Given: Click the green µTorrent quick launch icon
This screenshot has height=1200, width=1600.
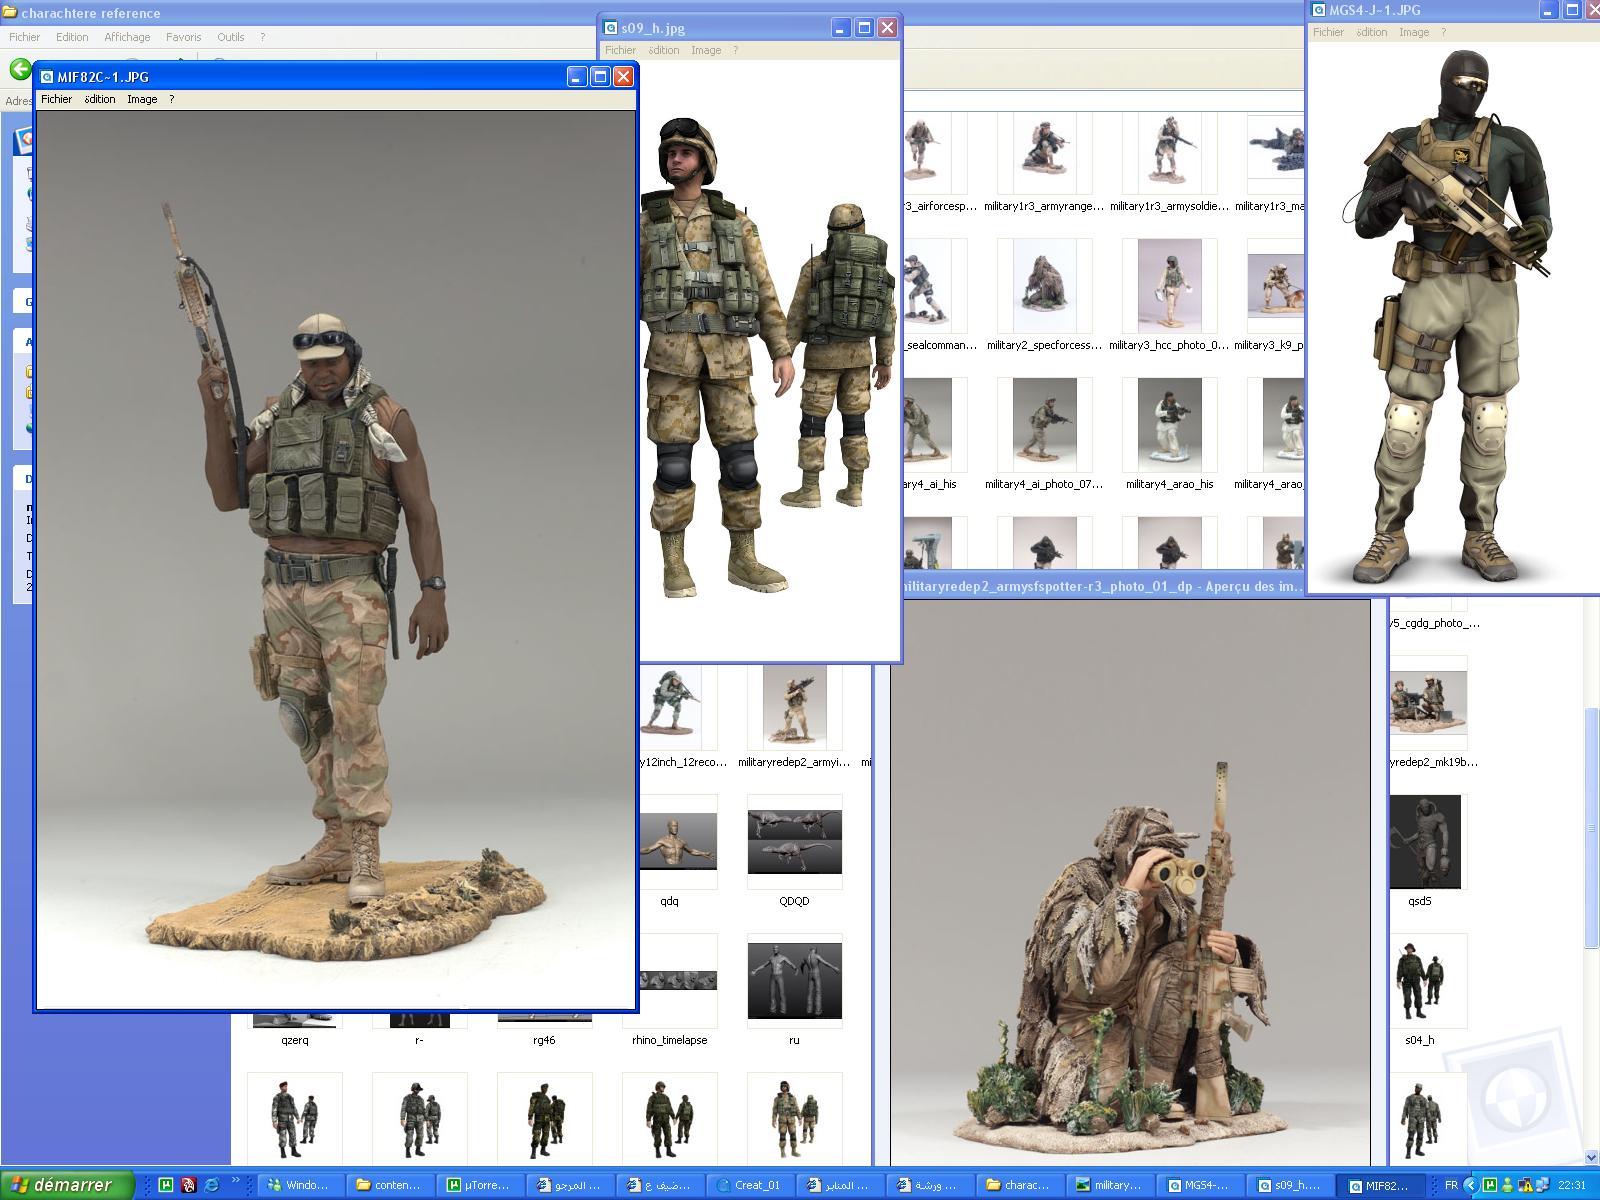Looking at the screenshot, I should [166, 1185].
